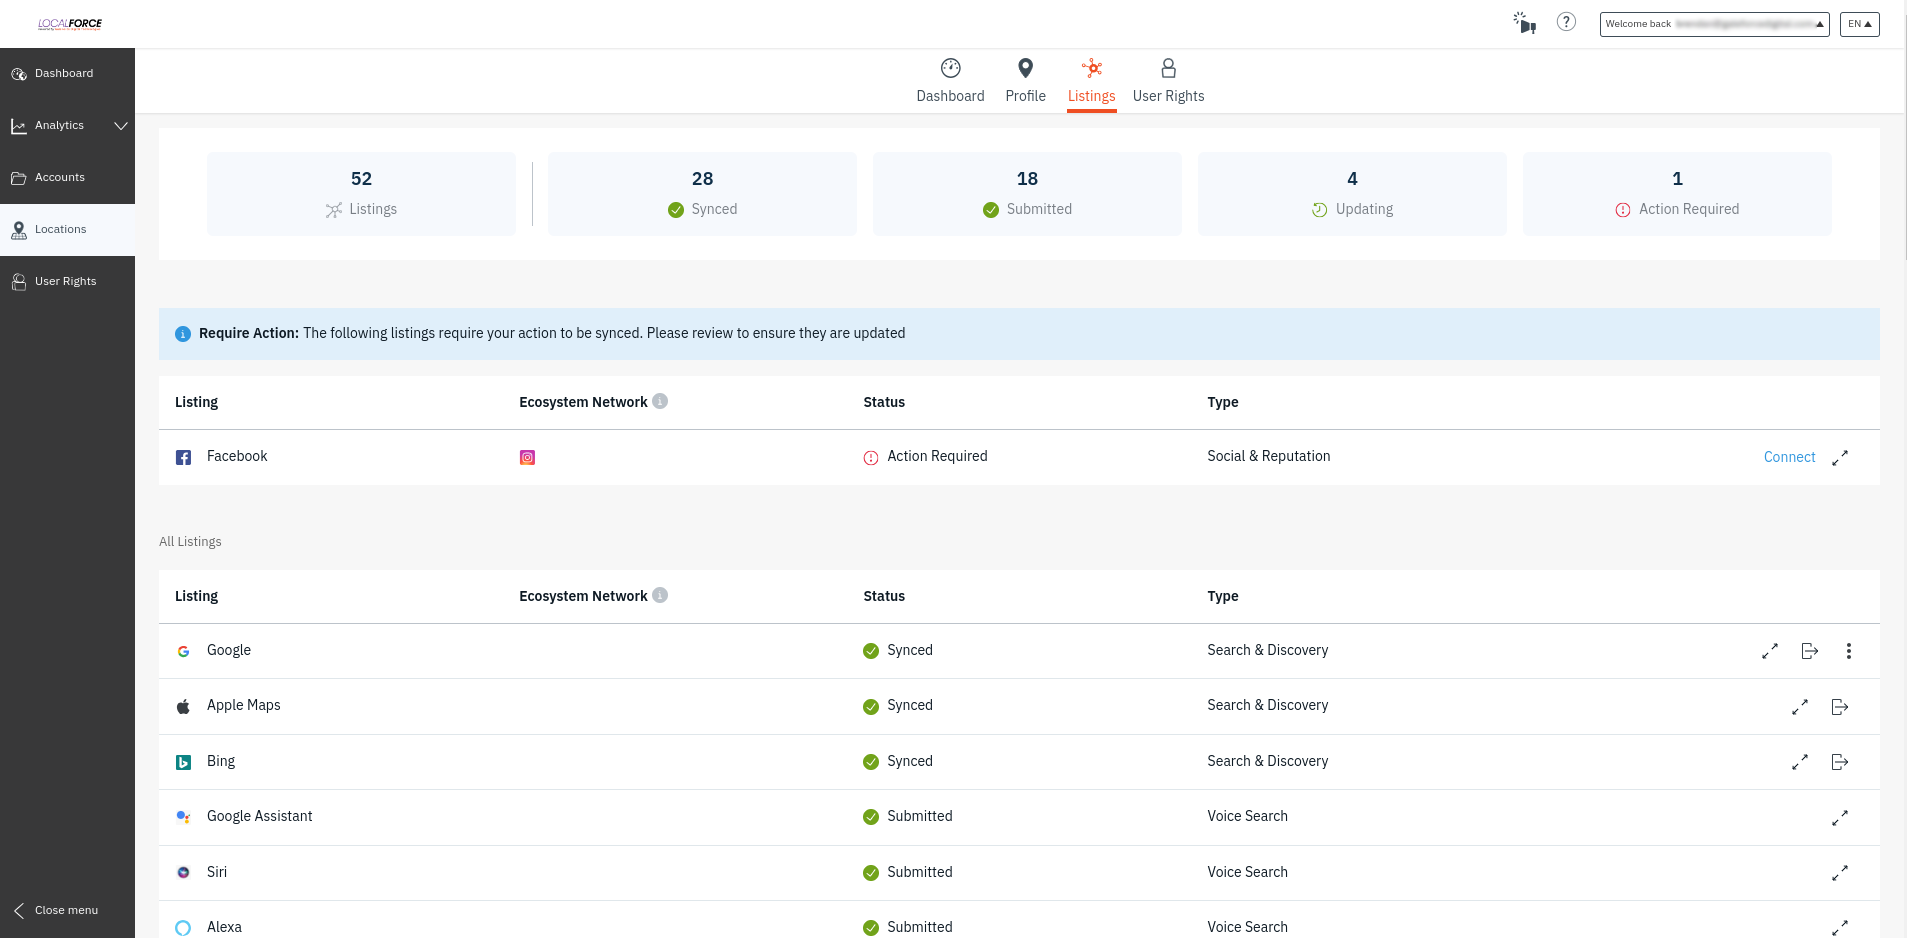Image resolution: width=1907 pixels, height=938 pixels.
Task: Expand the Siri listing details
Action: click(1839, 873)
